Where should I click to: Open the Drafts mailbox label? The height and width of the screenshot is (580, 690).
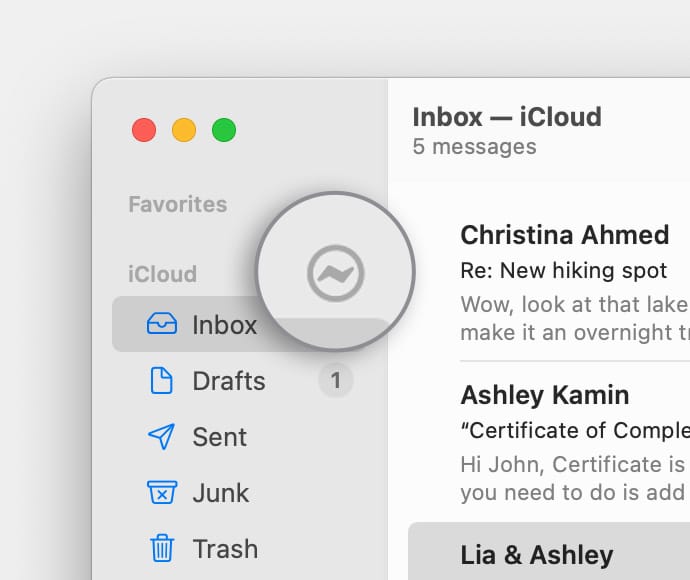228,381
